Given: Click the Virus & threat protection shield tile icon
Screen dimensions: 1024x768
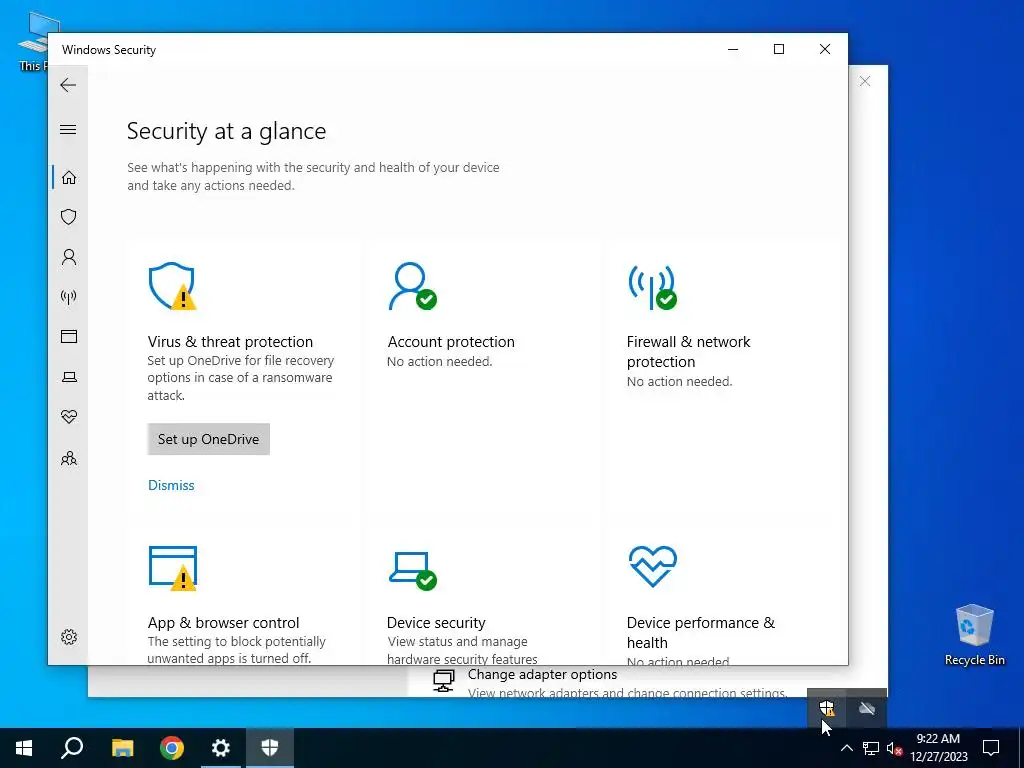Looking at the screenshot, I should [x=172, y=286].
